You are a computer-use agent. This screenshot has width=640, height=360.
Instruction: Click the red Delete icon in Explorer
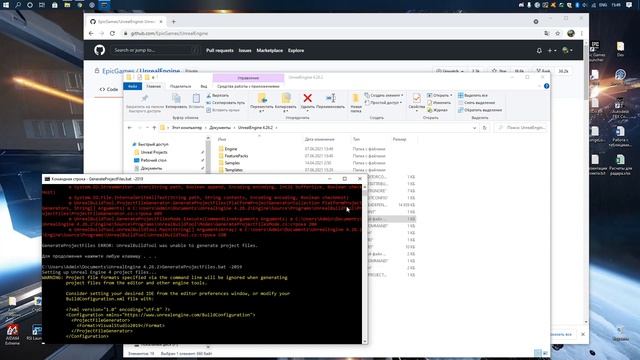point(308,98)
